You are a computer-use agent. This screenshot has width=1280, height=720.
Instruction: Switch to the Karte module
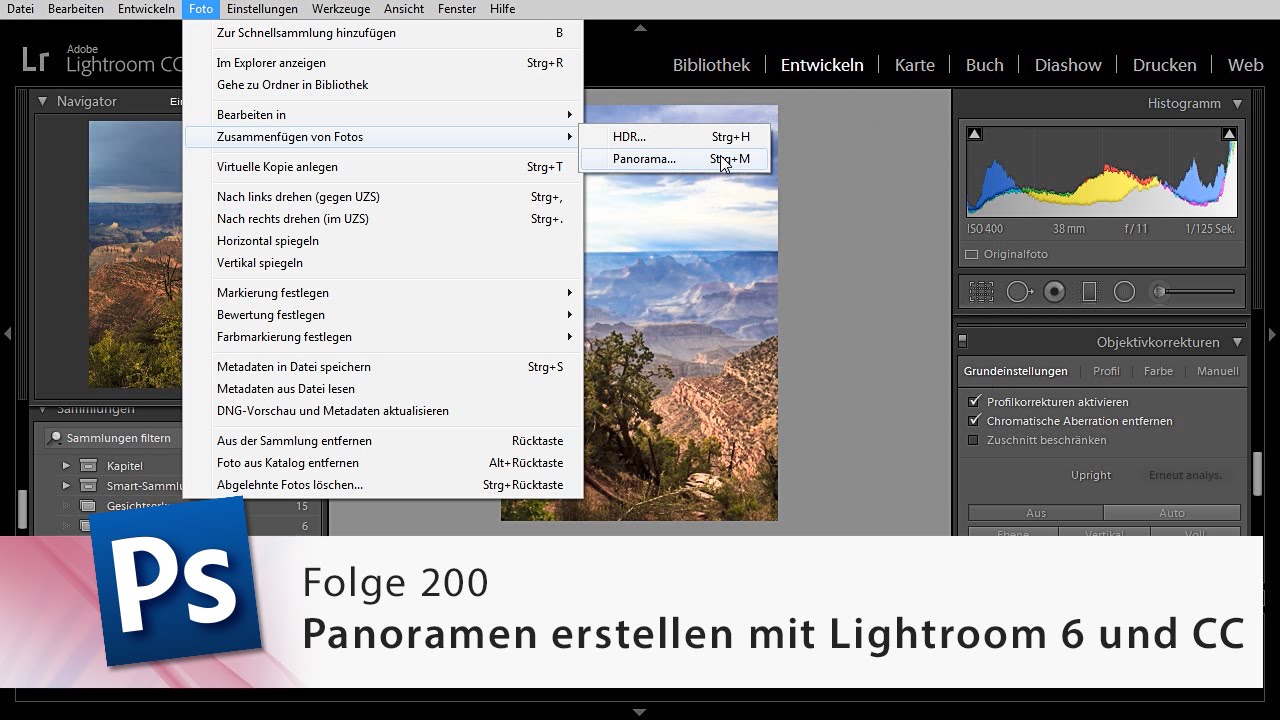point(914,65)
